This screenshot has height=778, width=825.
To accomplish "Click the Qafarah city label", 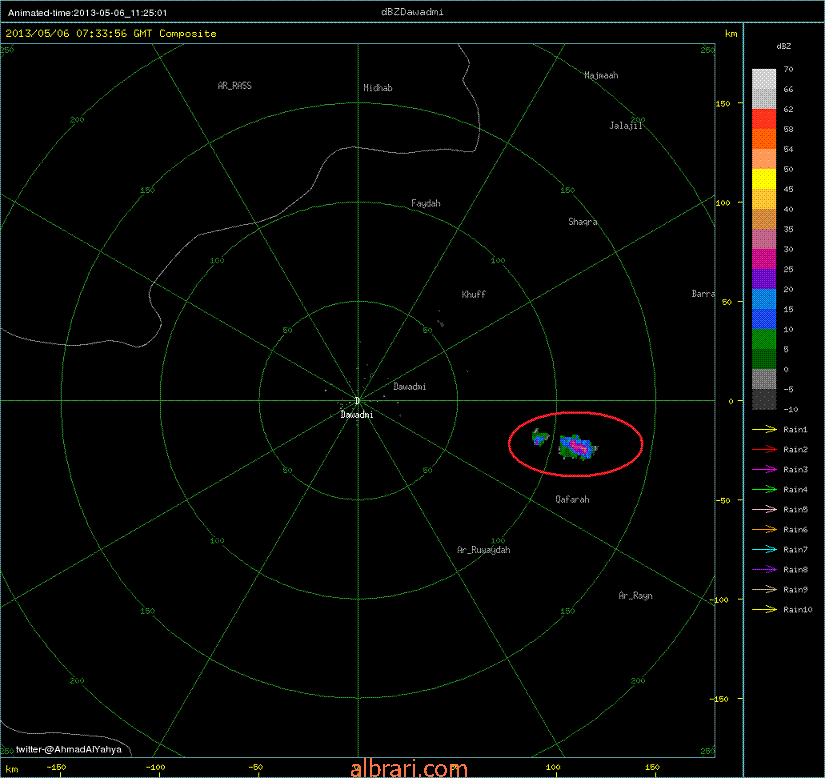I will (x=572, y=499).
